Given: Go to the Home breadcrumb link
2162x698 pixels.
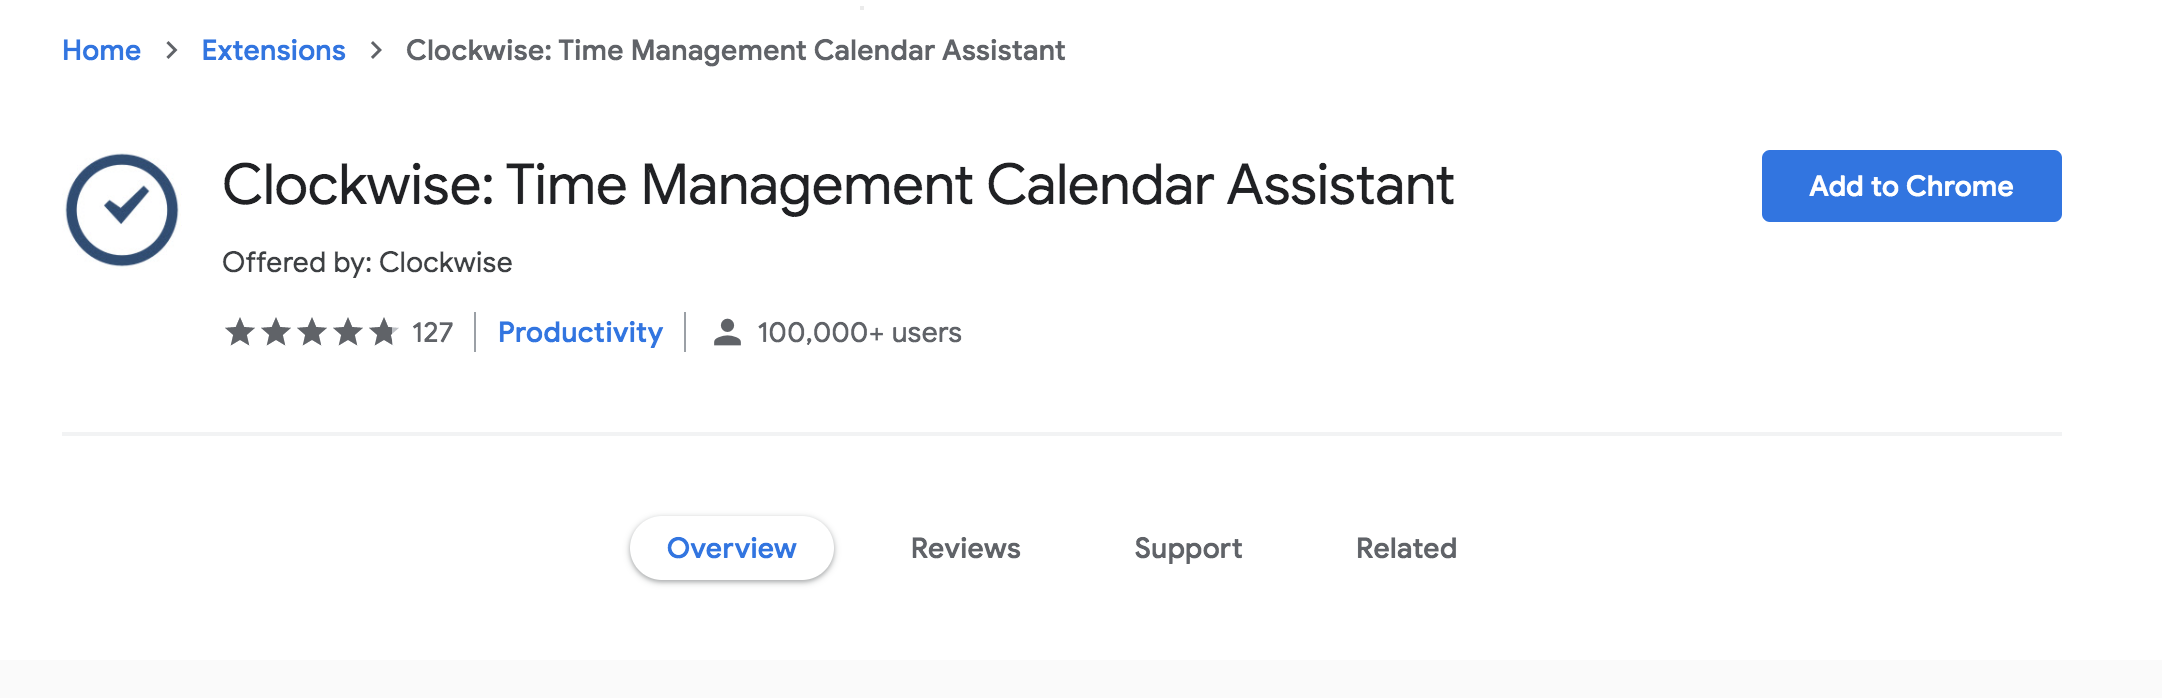Looking at the screenshot, I should (101, 50).
